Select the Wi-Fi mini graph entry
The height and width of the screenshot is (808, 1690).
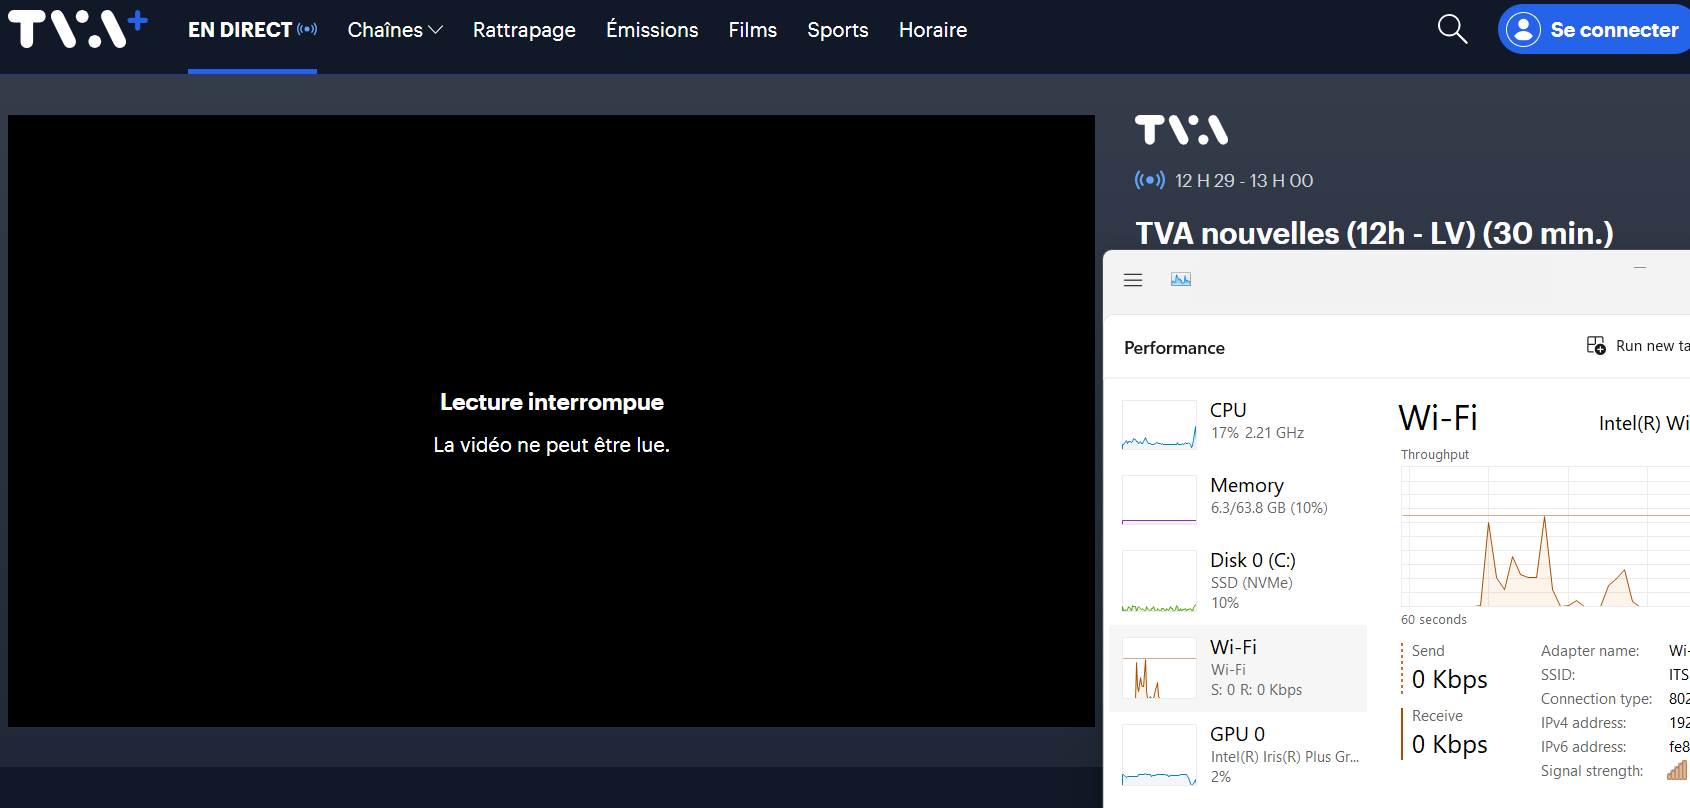pyautogui.click(x=1159, y=668)
